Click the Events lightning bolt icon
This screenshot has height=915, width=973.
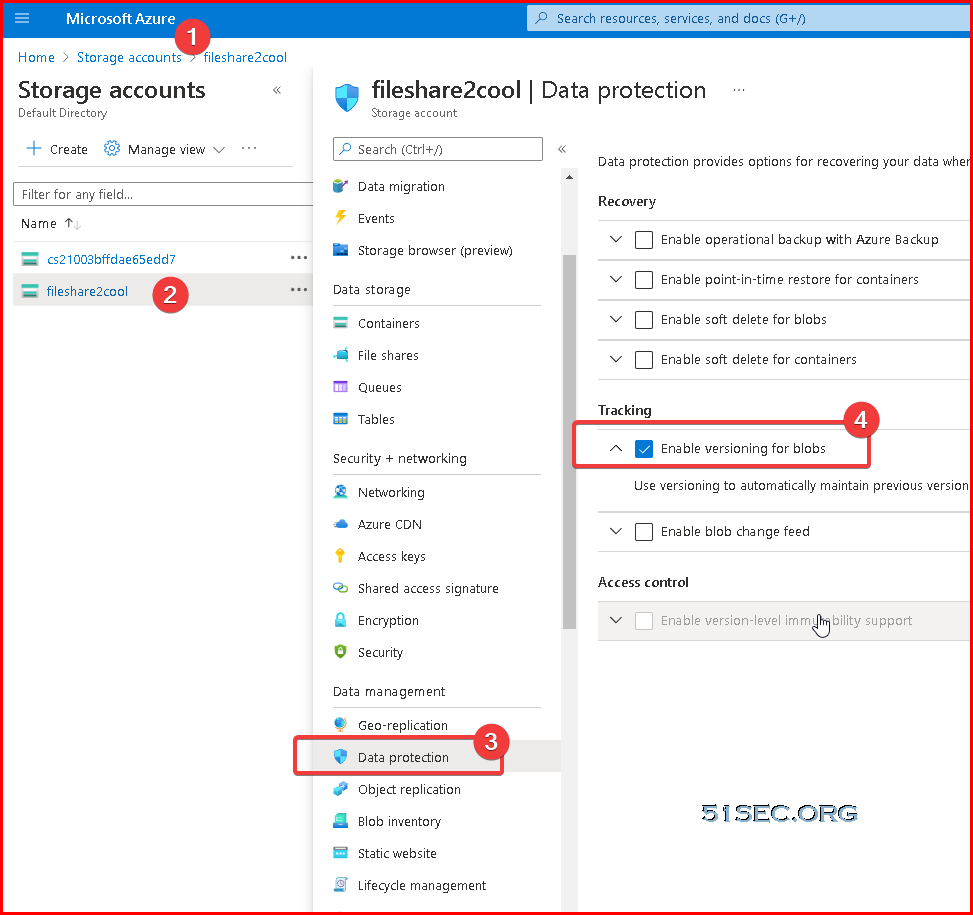(x=340, y=218)
